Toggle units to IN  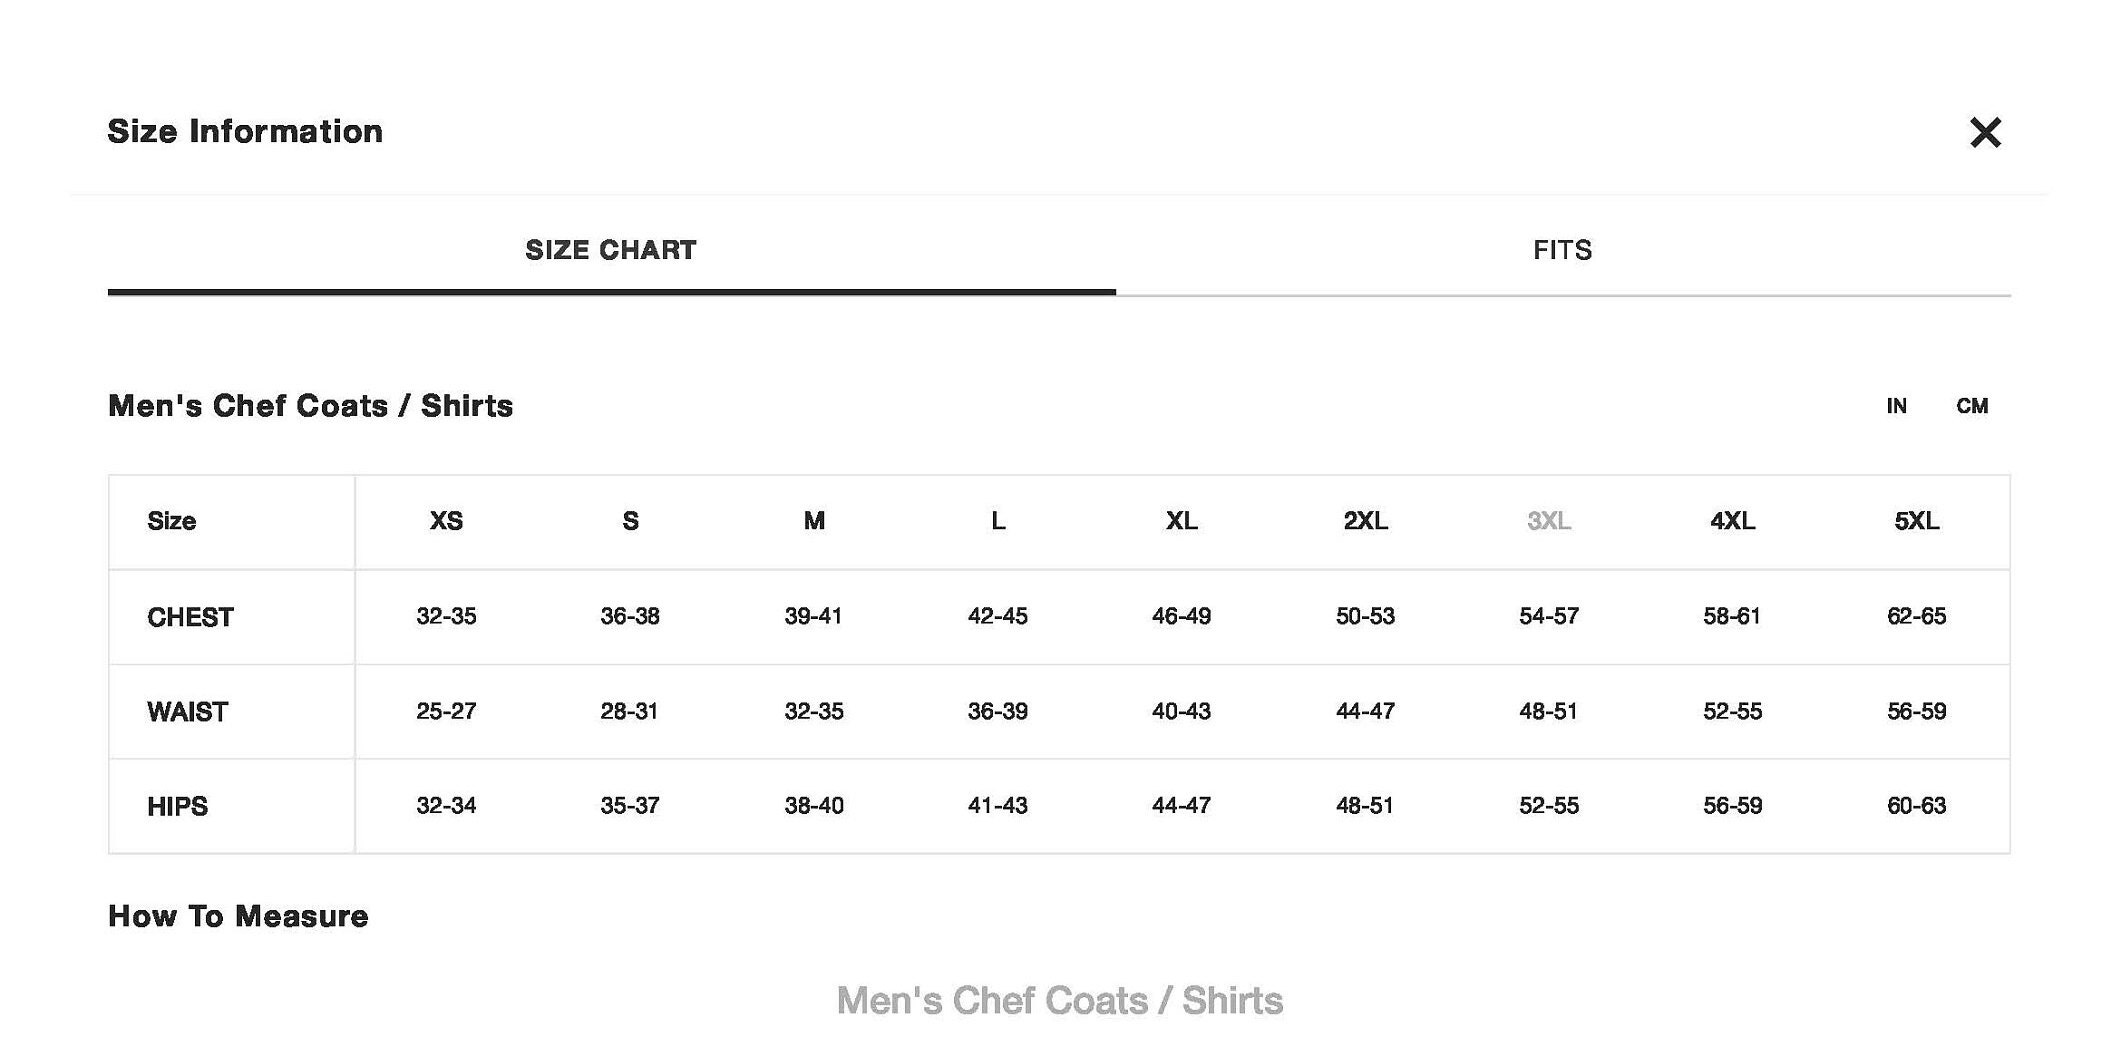[x=1896, y=406]
